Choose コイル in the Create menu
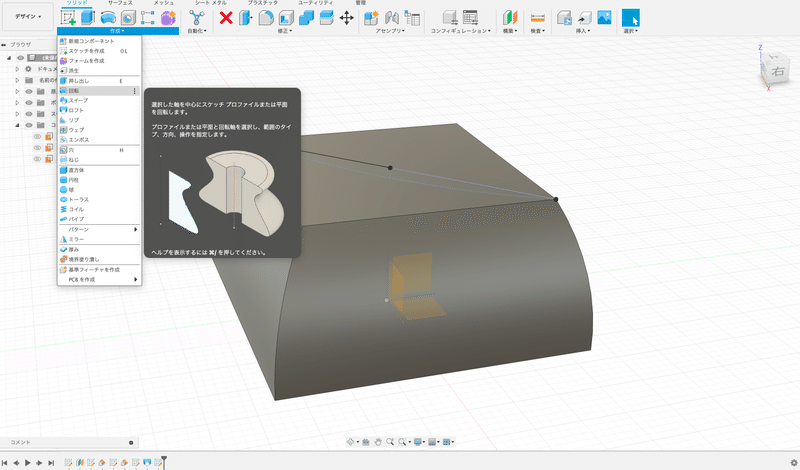This screenshot has height=470, width=800. [x=99, y=209]
